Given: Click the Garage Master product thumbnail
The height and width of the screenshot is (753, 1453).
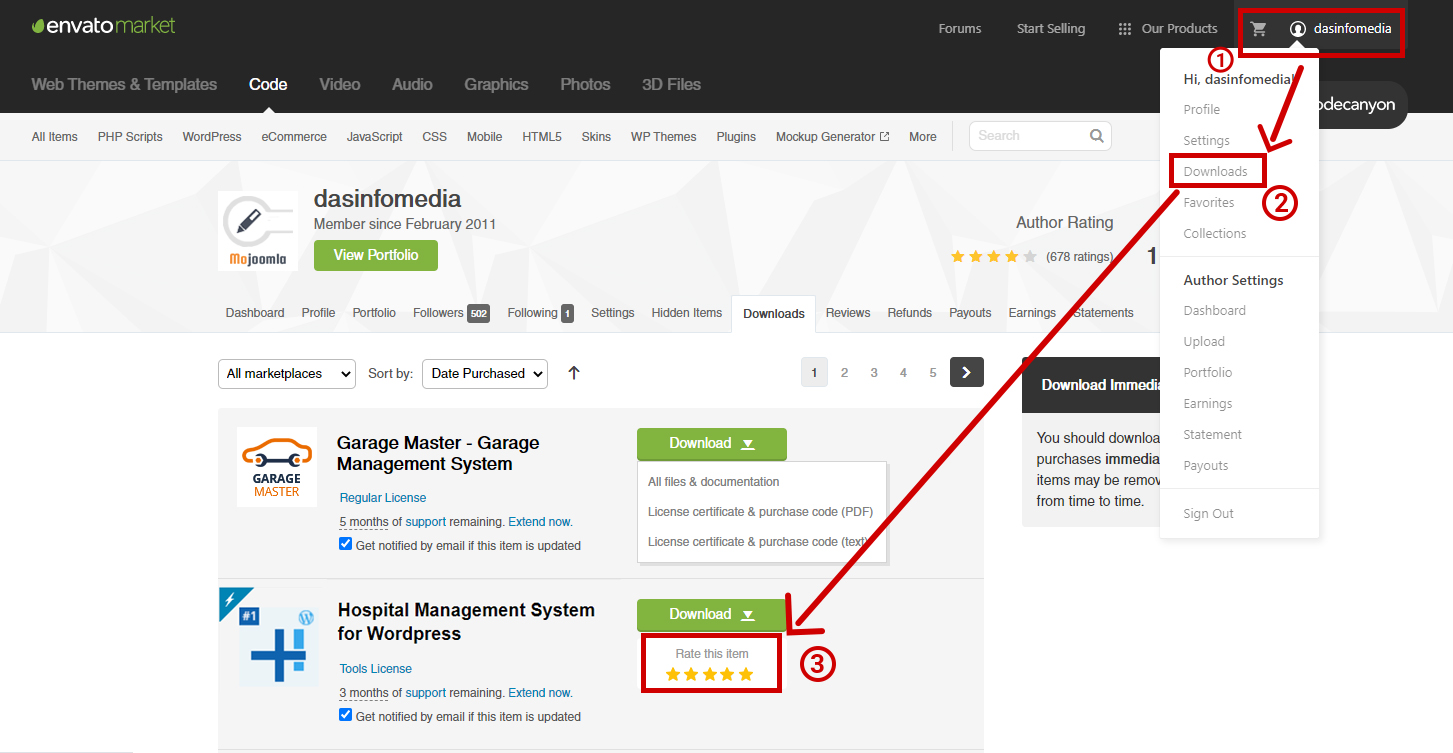Looking at the screenshot, I should [x=277, y=467].
